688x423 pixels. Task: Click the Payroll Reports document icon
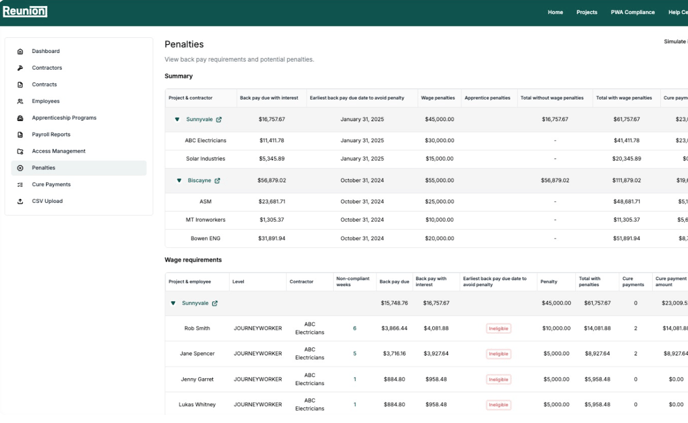pos(20,135)
